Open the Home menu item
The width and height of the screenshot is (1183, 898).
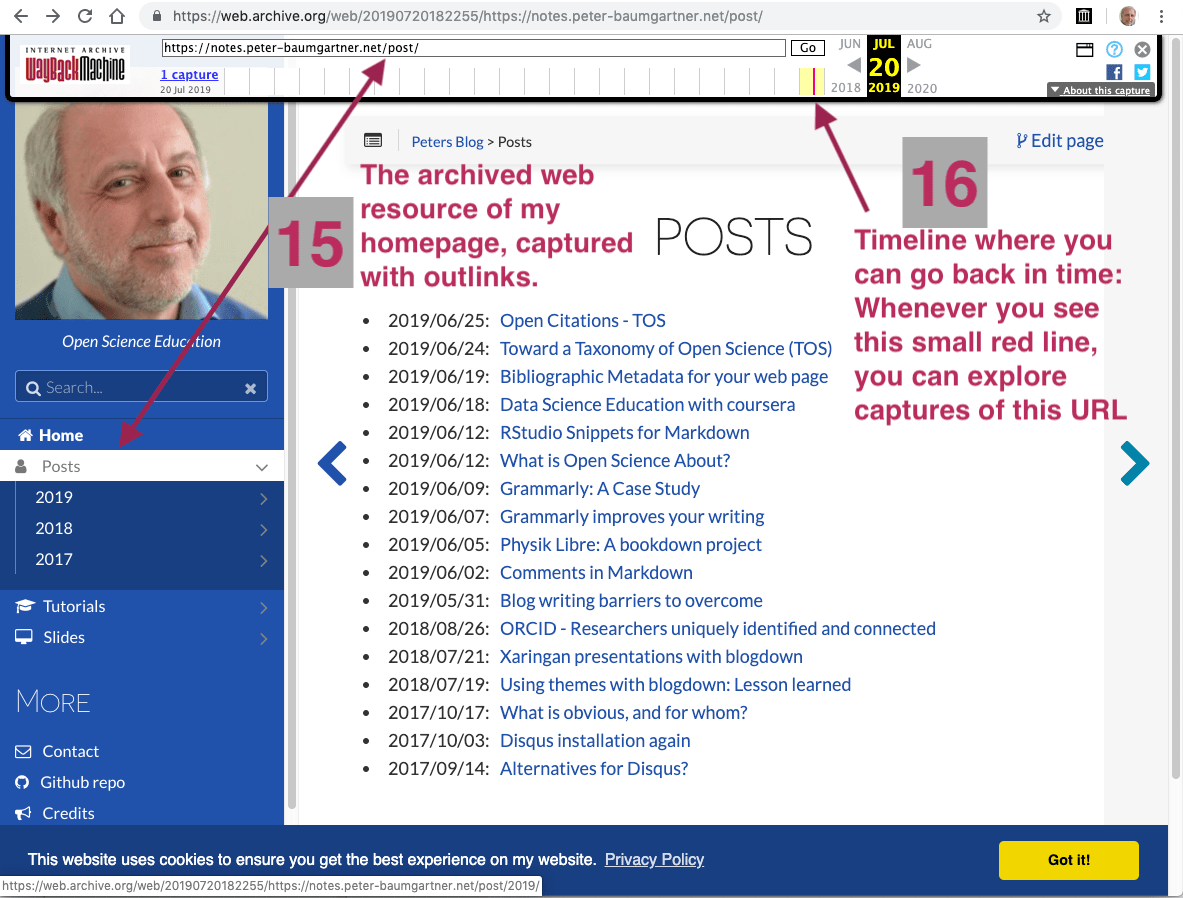coord(60,435)
